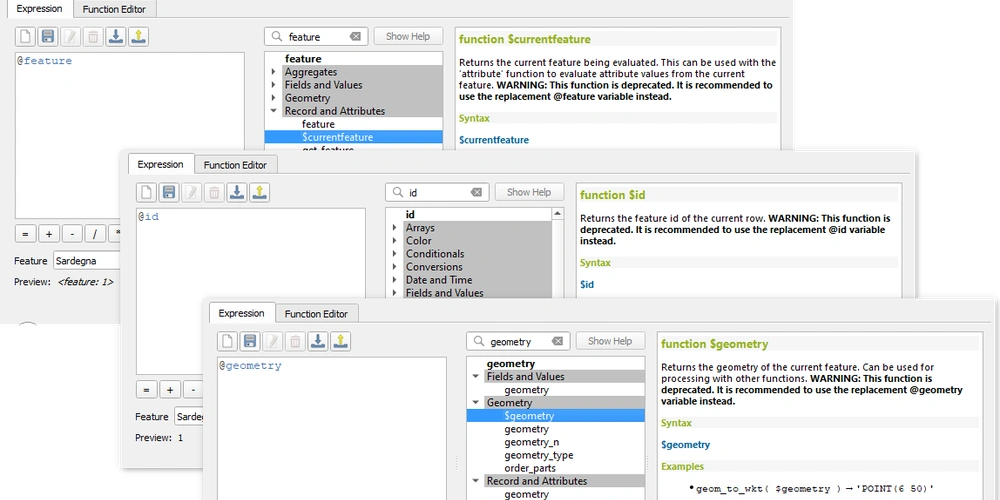This screenshot has height=500, width=1000.
Task: Click Show Help next to the 'feature' search
Action: [408, 36]
